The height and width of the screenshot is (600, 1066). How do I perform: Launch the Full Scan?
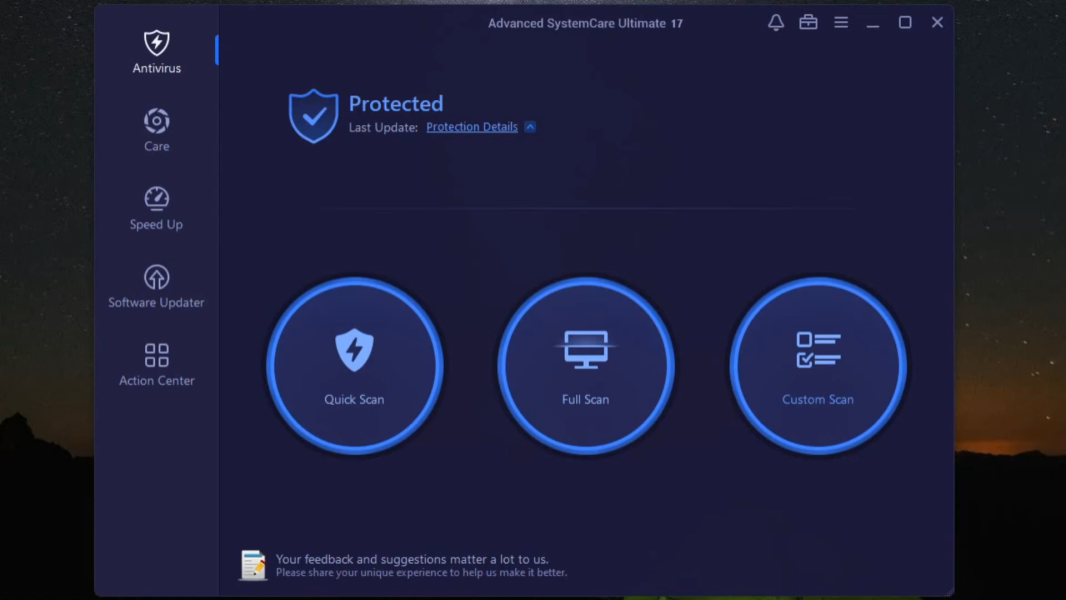click(x=585, y=366)
